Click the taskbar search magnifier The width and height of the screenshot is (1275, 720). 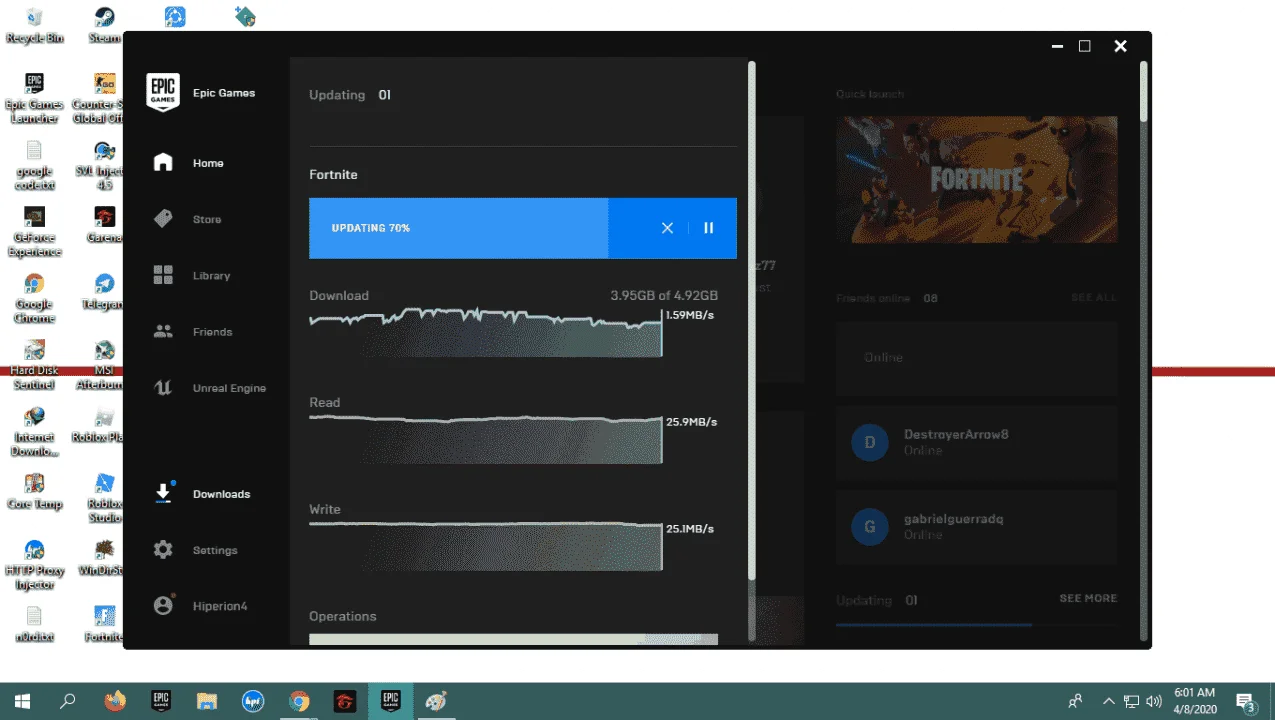[x=68, y=701]
